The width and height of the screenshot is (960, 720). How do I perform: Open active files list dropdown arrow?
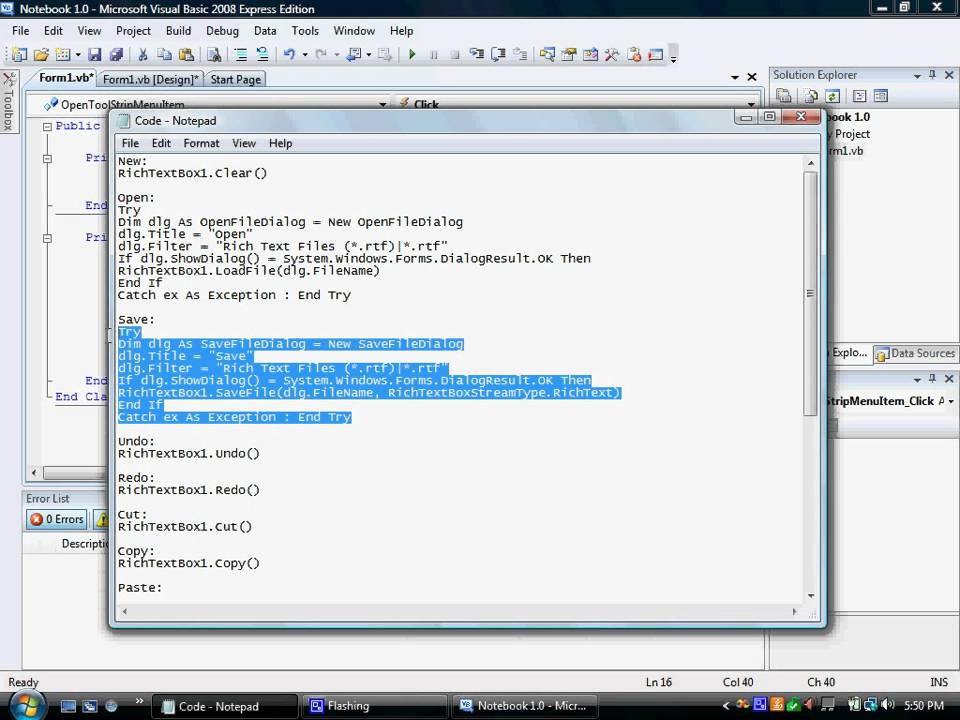pos(735,77)
